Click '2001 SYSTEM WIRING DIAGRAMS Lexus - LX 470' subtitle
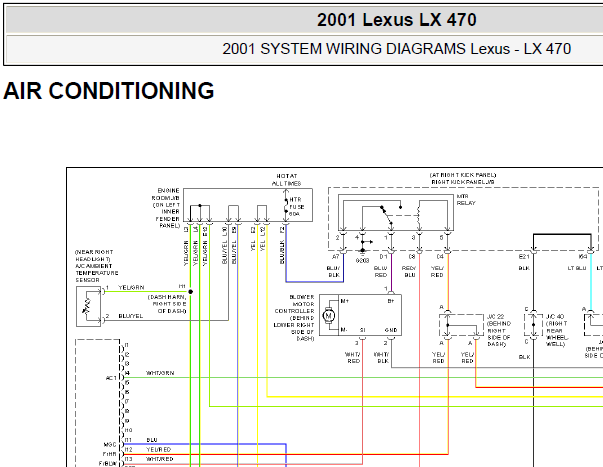The width and height of the screenshot is (603, 467). click(396, 49)
